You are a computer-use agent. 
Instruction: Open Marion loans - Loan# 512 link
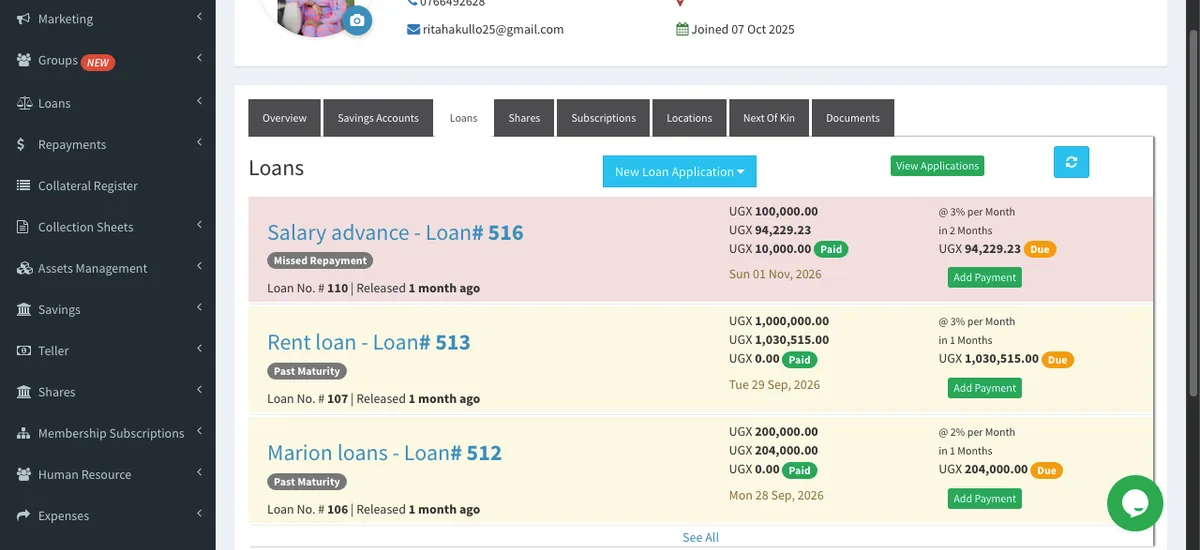(384, 453)
